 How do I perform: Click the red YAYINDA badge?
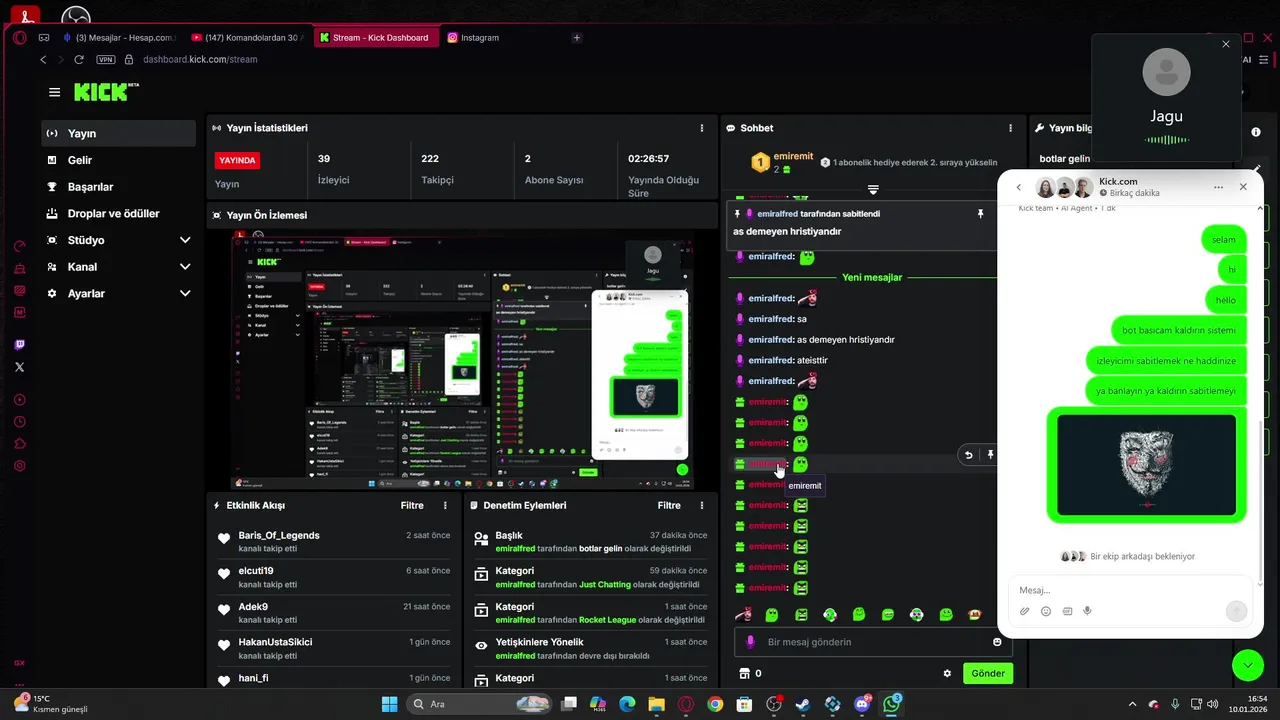click(x=237, y=160)
